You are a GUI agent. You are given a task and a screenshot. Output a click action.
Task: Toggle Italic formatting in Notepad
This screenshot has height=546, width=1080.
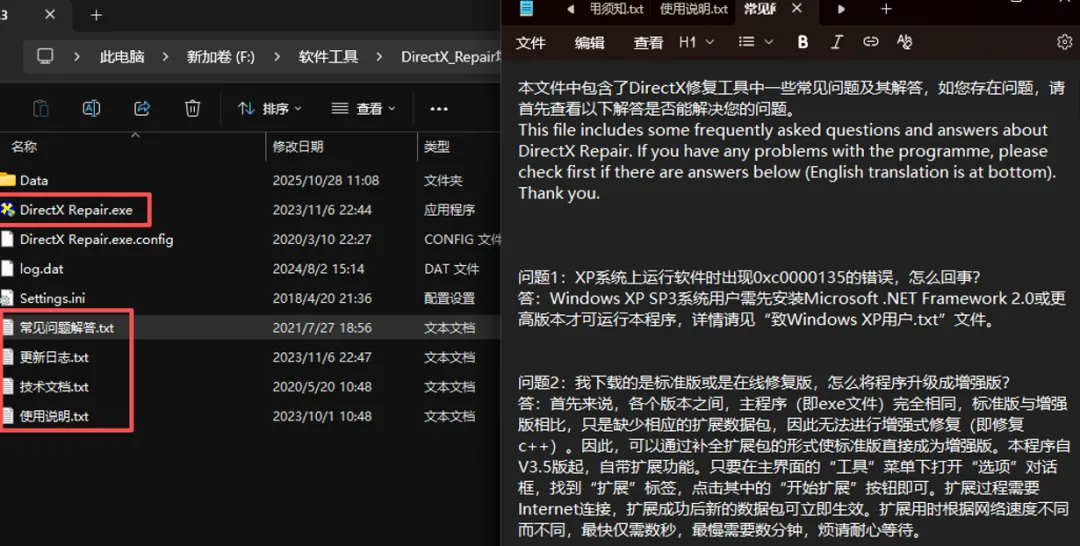tap(836, 42)
